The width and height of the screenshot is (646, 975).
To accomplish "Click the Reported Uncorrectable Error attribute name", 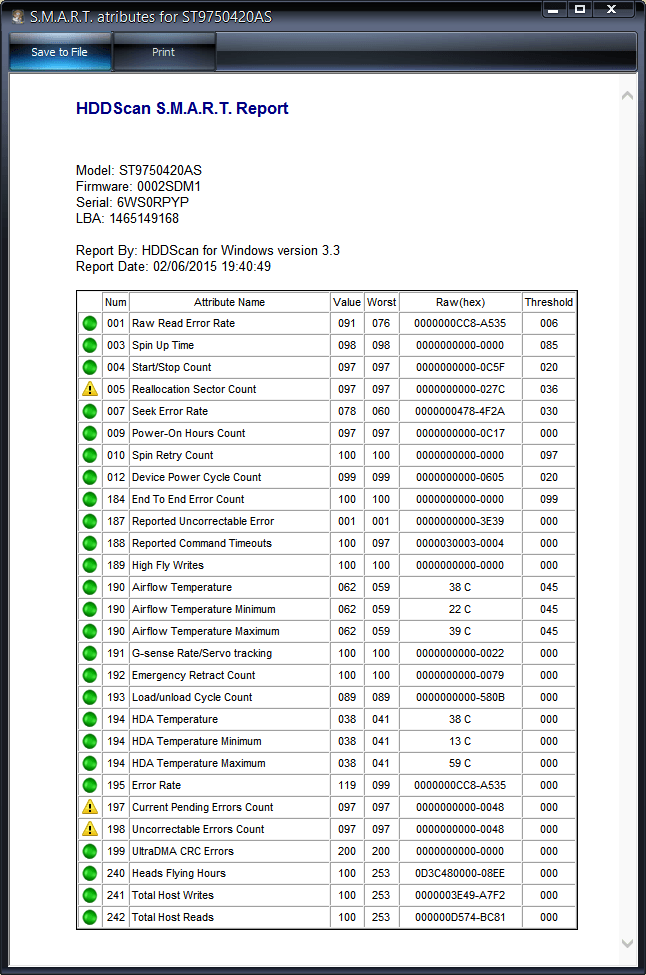I will point(203,521).
